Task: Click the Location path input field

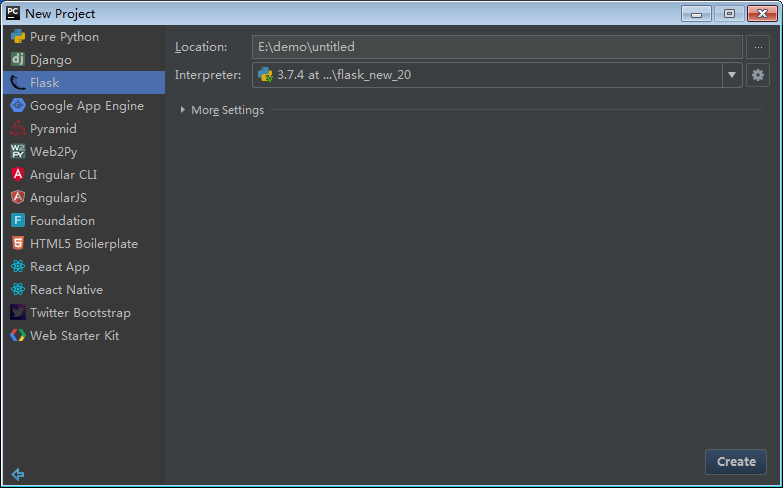Action: coord(497,47)
